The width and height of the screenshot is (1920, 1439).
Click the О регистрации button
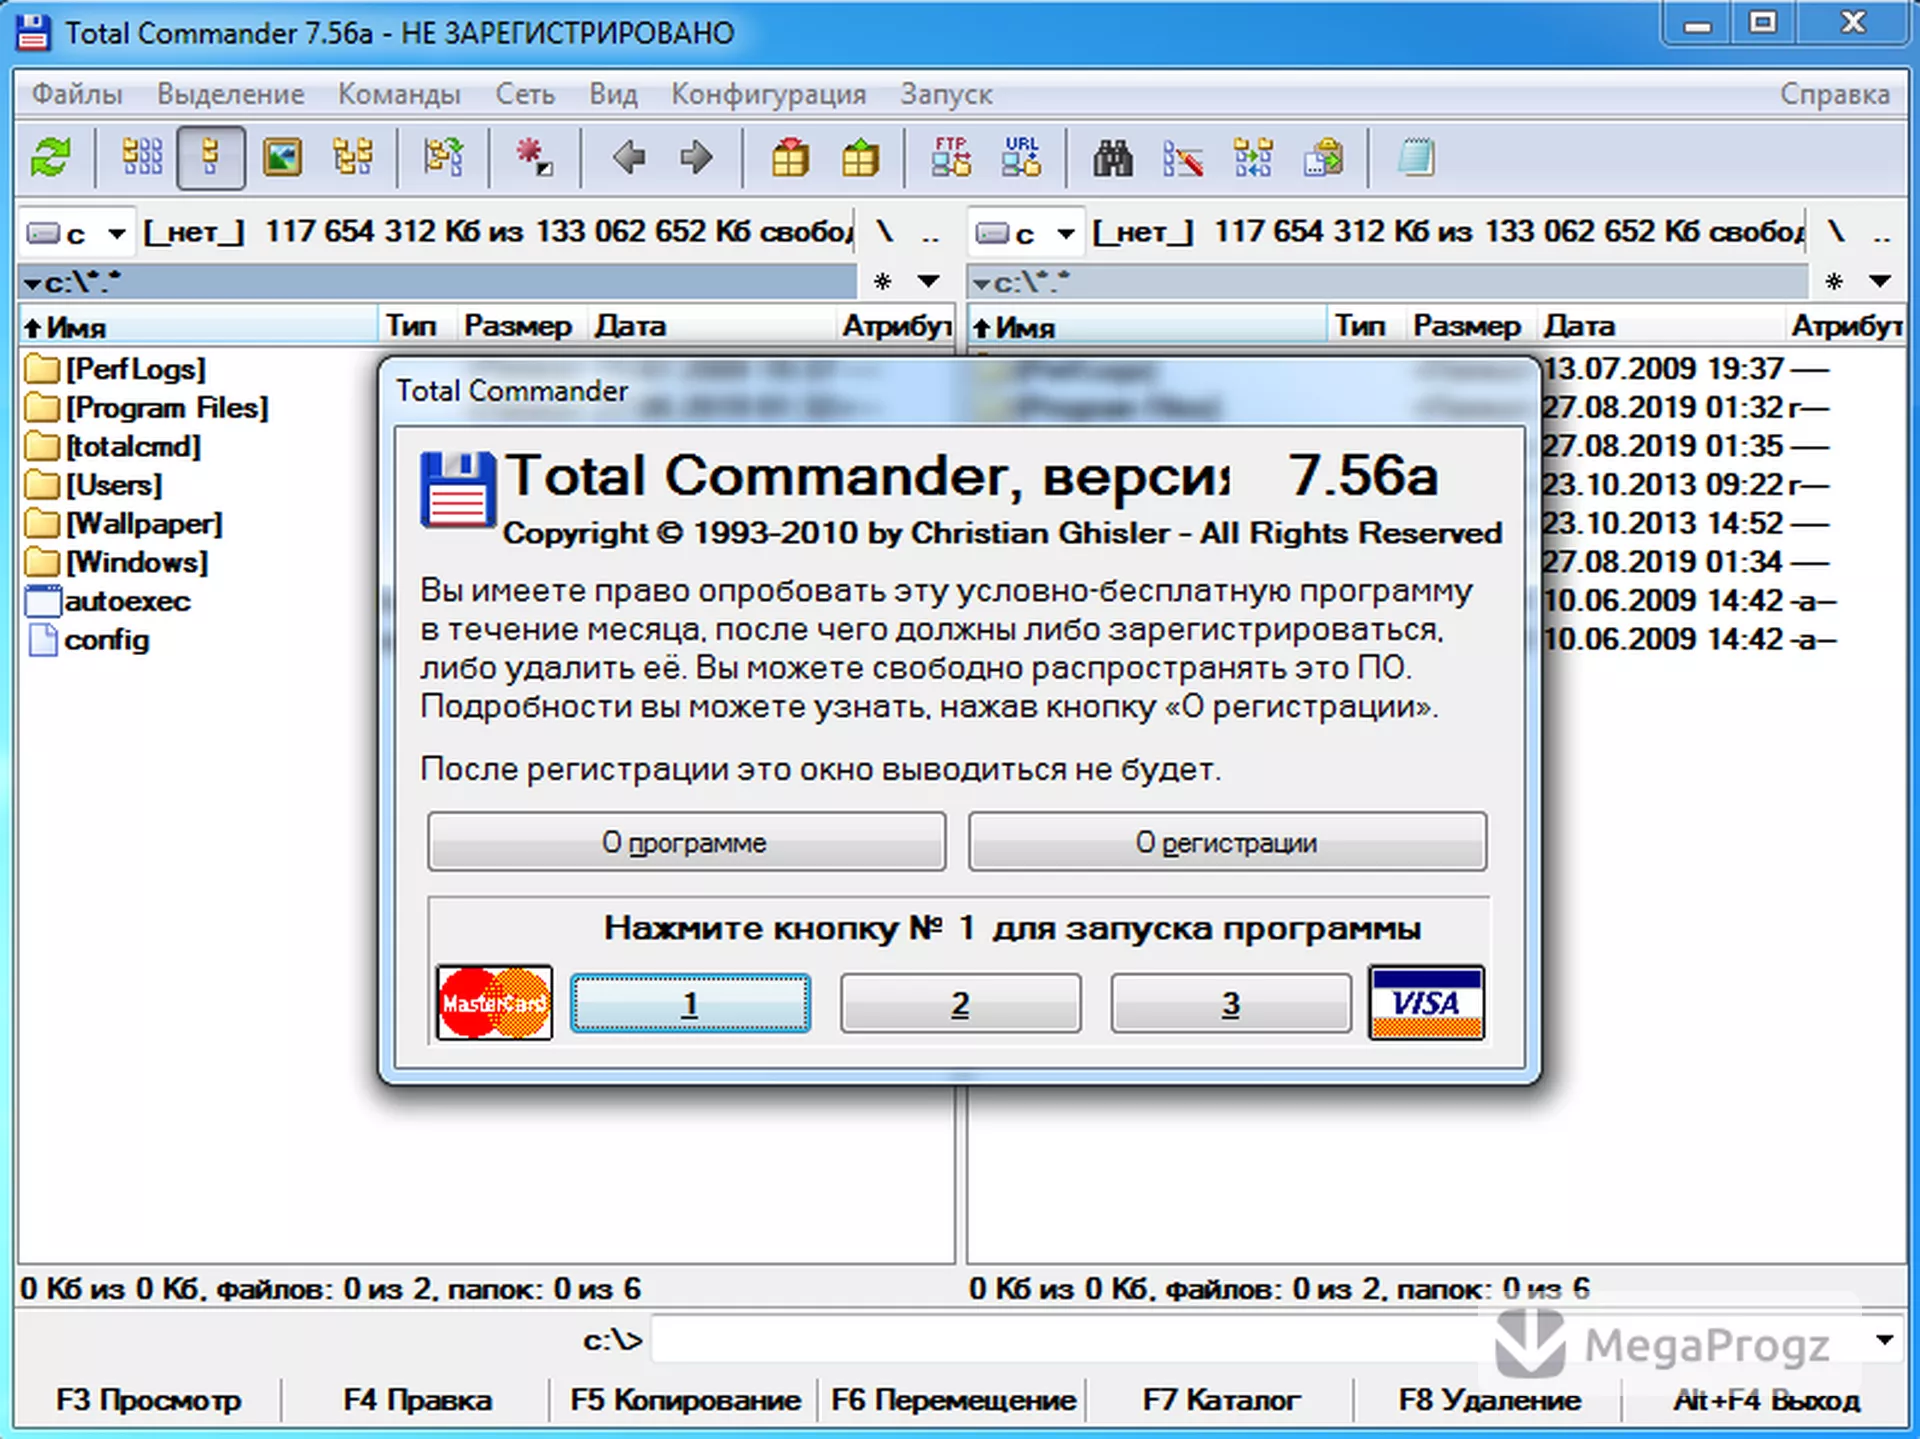(1227, 842)
